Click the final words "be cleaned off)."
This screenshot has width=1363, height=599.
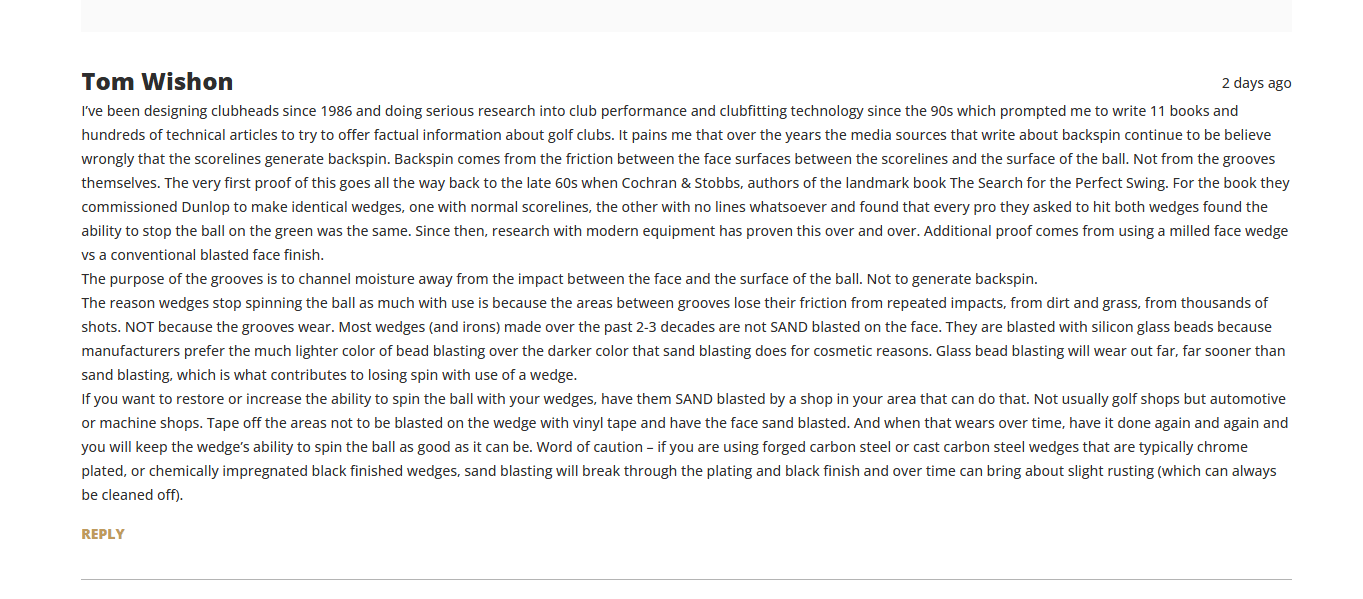(132, 495)
